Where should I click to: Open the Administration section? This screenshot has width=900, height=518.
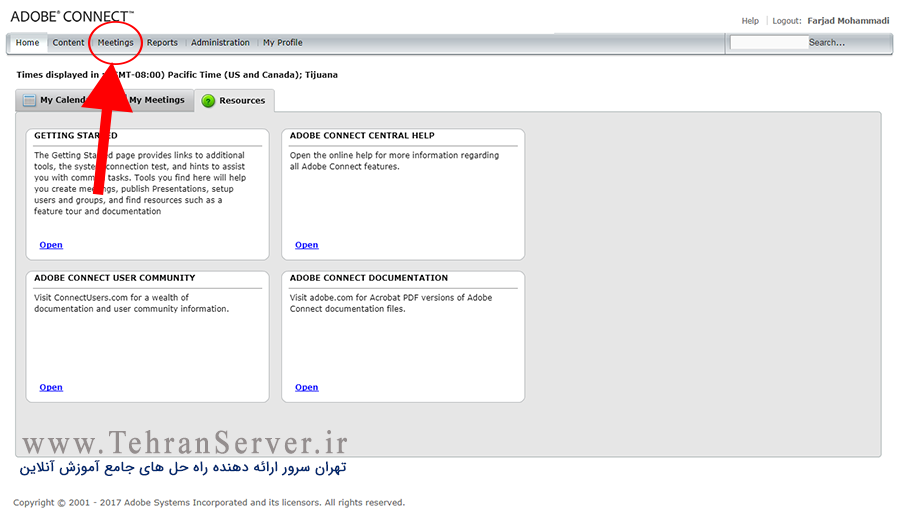coord(220,43)
